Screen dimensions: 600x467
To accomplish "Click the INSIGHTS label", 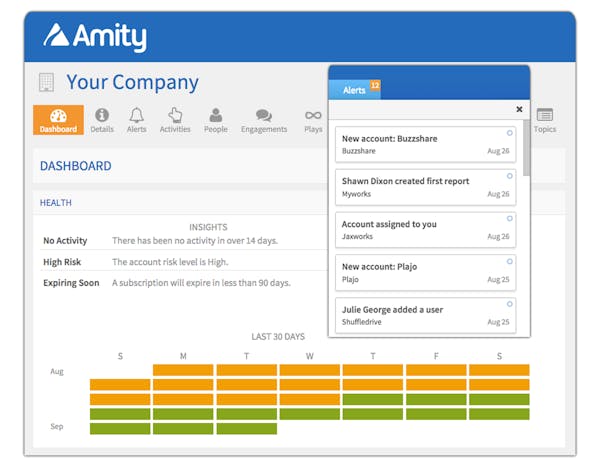I will click(208, 227).
